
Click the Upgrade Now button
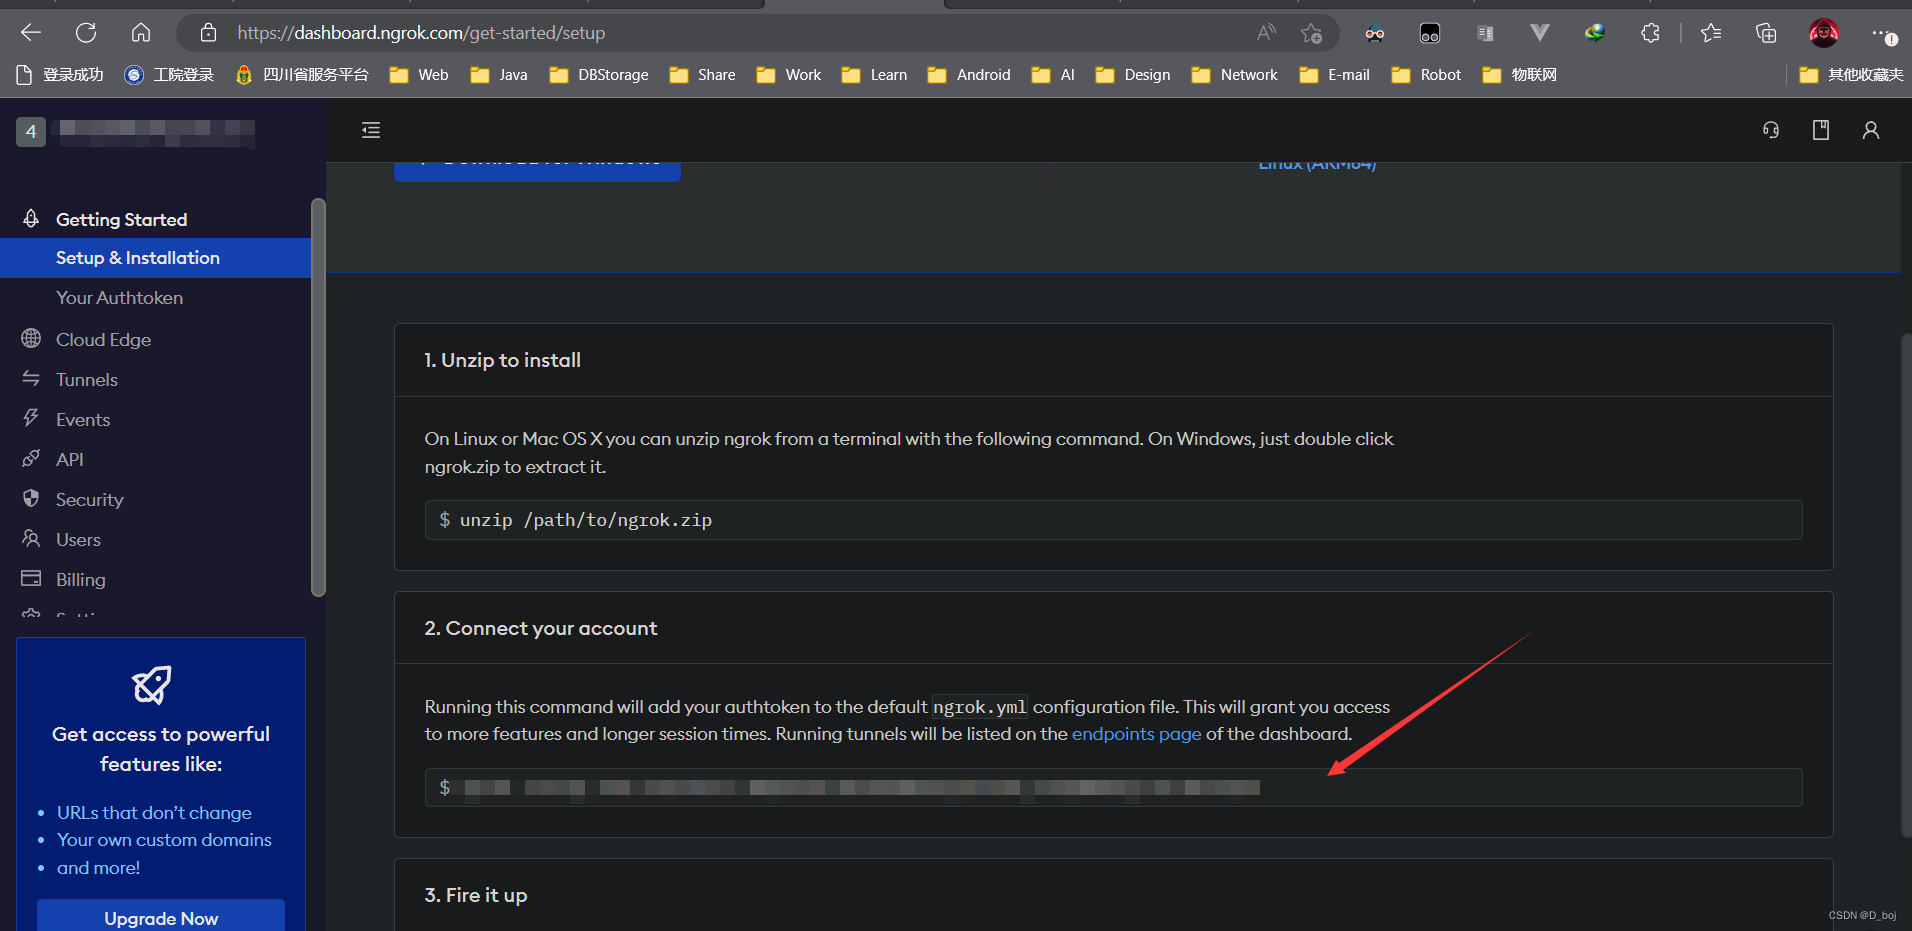161,915
